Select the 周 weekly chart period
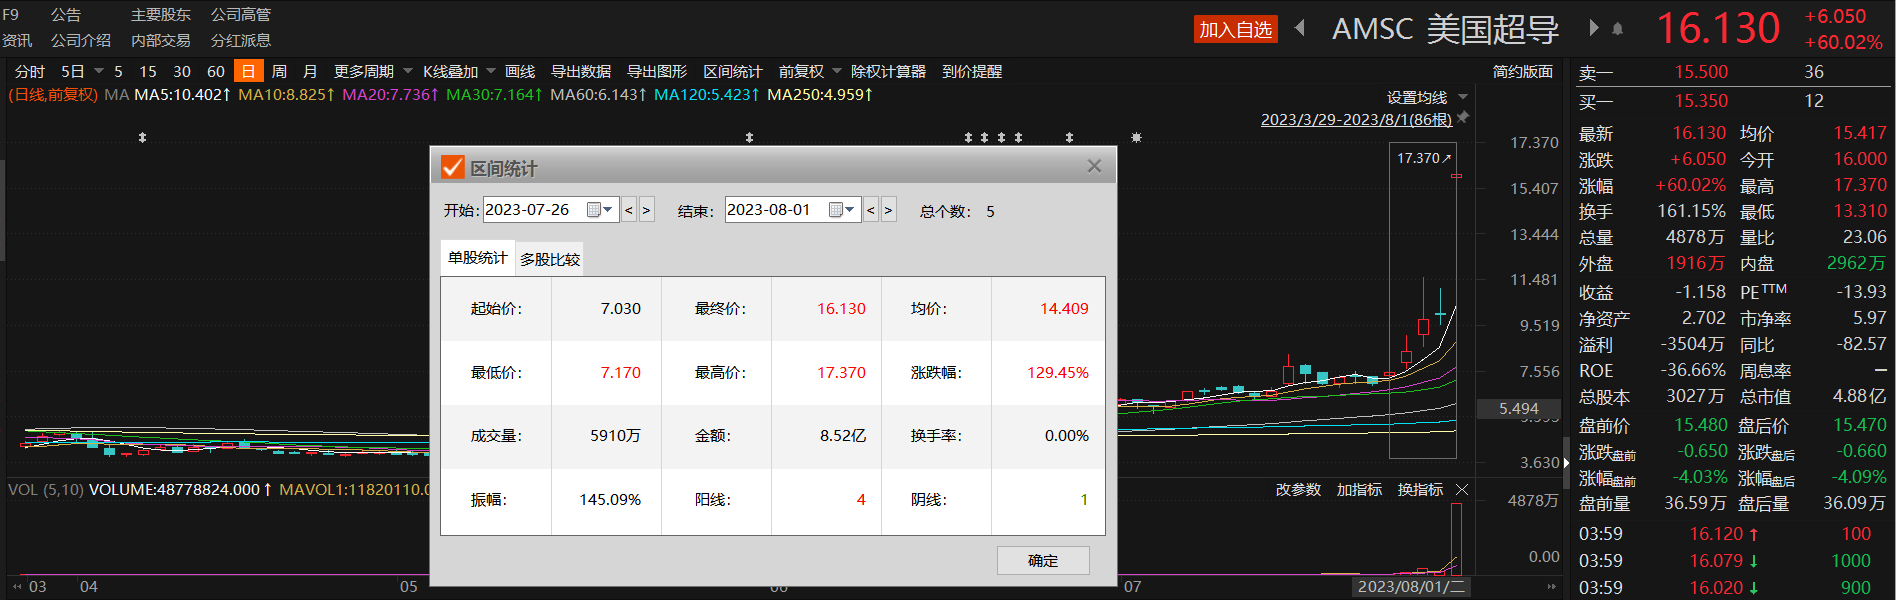1896x600 pixels. click(x=279, y=71)
